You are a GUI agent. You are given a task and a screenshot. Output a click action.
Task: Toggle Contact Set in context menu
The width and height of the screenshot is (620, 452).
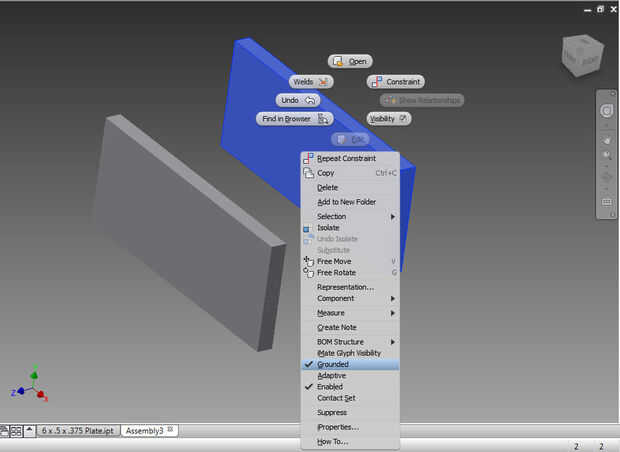350,398
